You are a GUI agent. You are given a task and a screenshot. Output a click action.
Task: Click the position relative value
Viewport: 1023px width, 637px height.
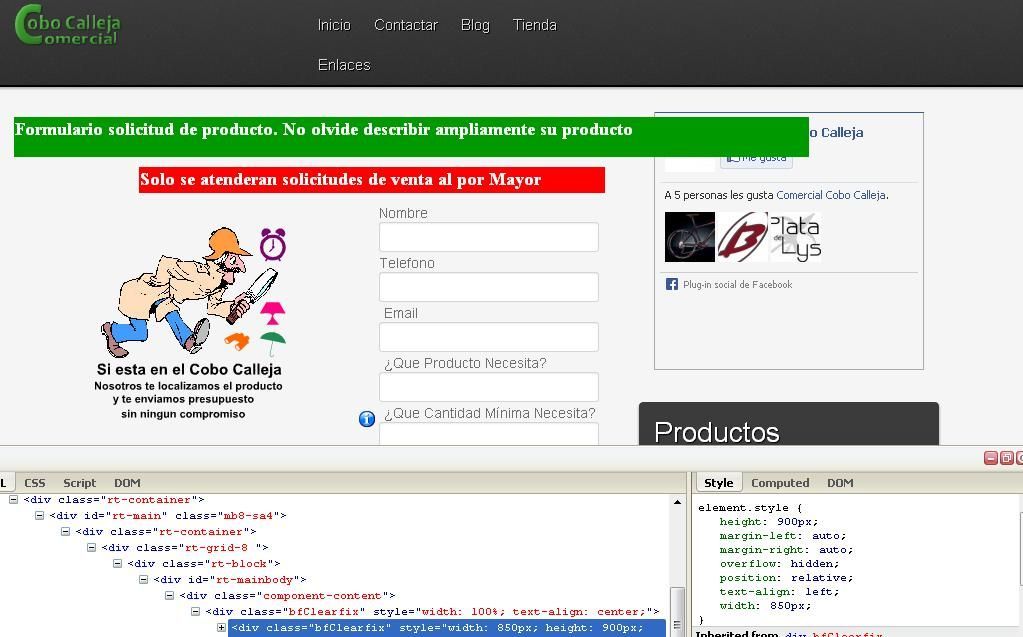coord(821,578)
